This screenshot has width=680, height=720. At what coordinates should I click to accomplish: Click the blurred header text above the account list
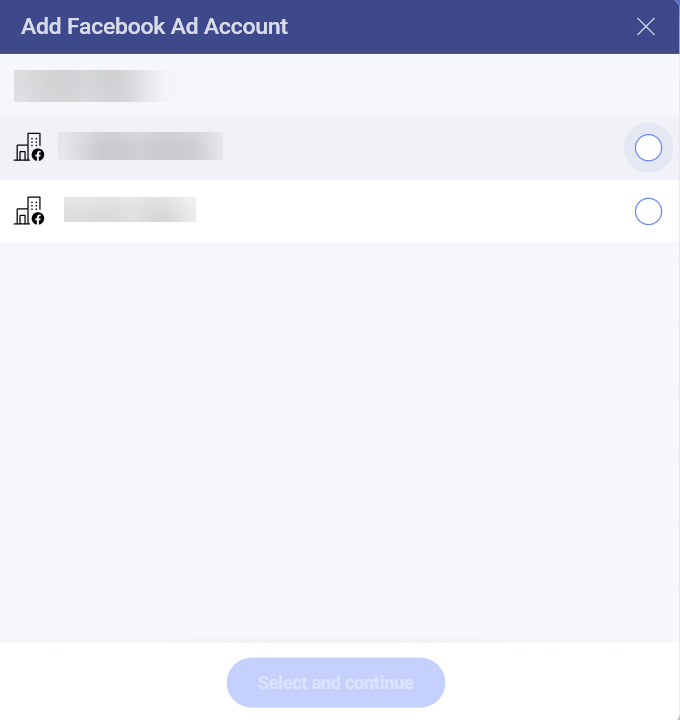[95, 86]
